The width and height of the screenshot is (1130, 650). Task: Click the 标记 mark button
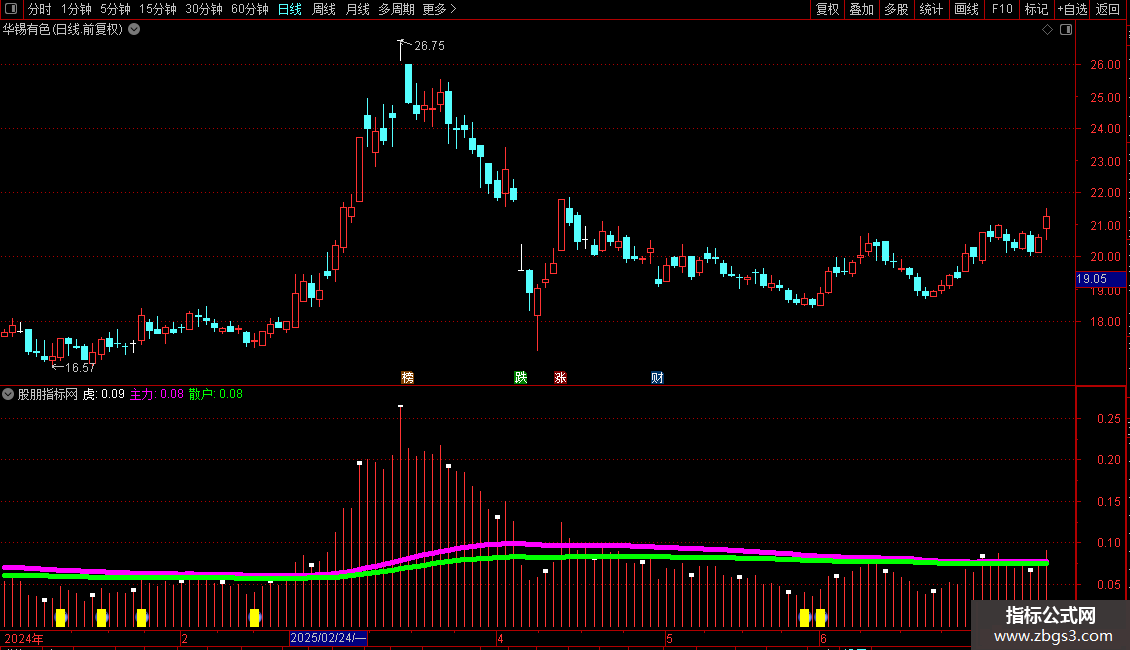tap(1036, 9)
